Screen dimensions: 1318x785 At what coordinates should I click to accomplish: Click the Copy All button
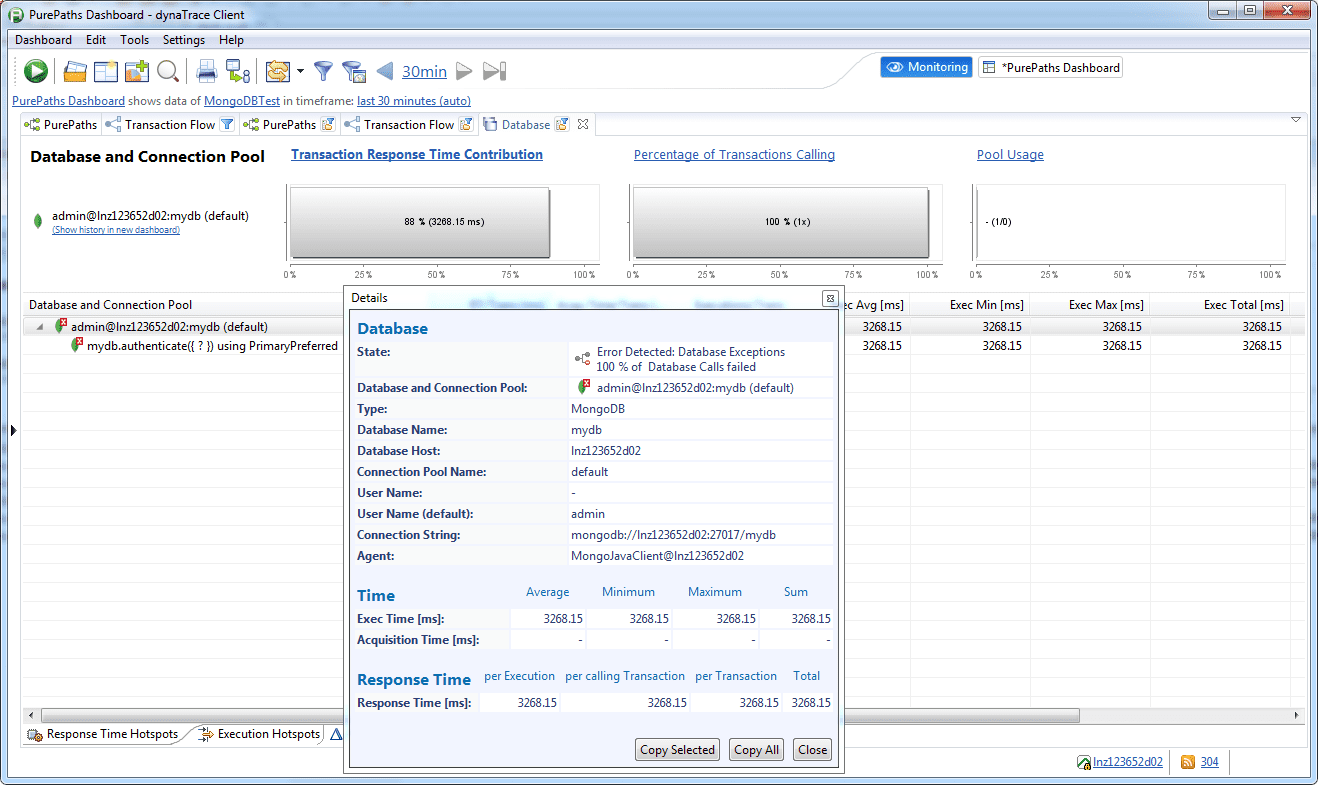tap(756, 750)
